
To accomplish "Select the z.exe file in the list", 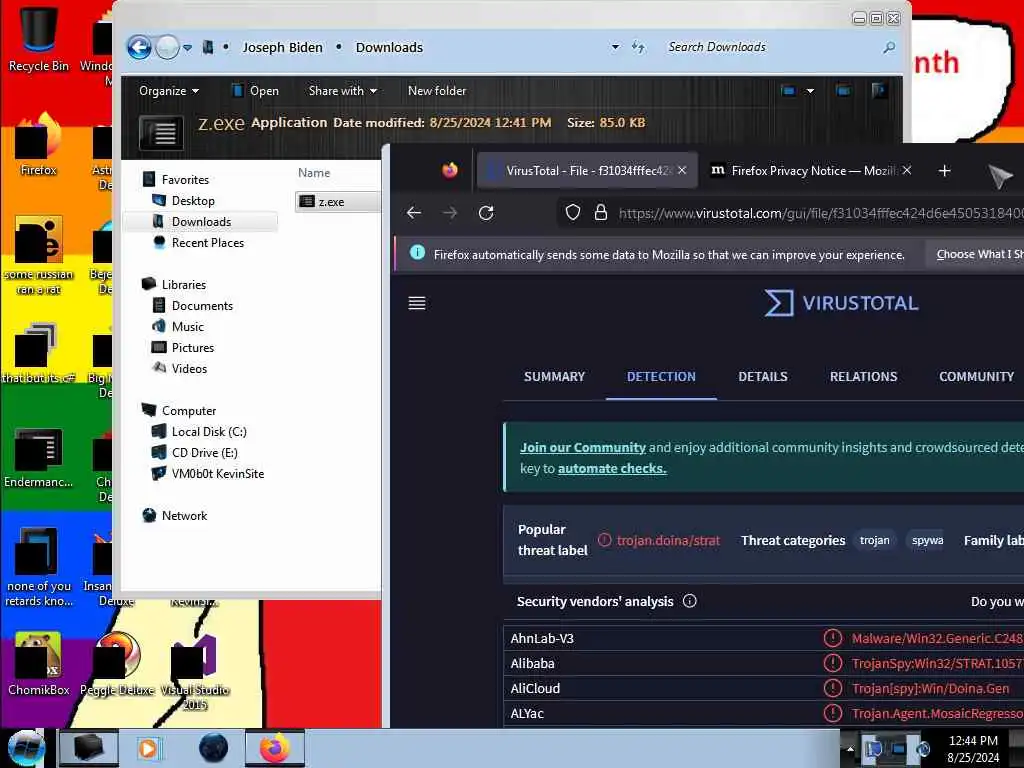I will click(337, 202).
